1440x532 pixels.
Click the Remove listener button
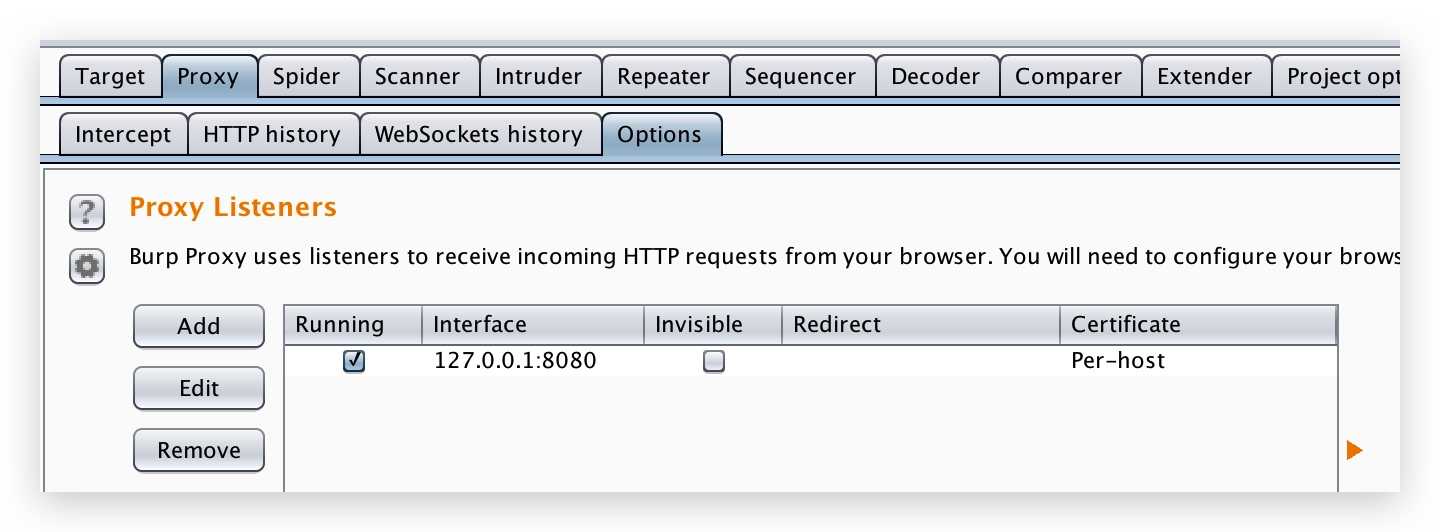(199, 450)
